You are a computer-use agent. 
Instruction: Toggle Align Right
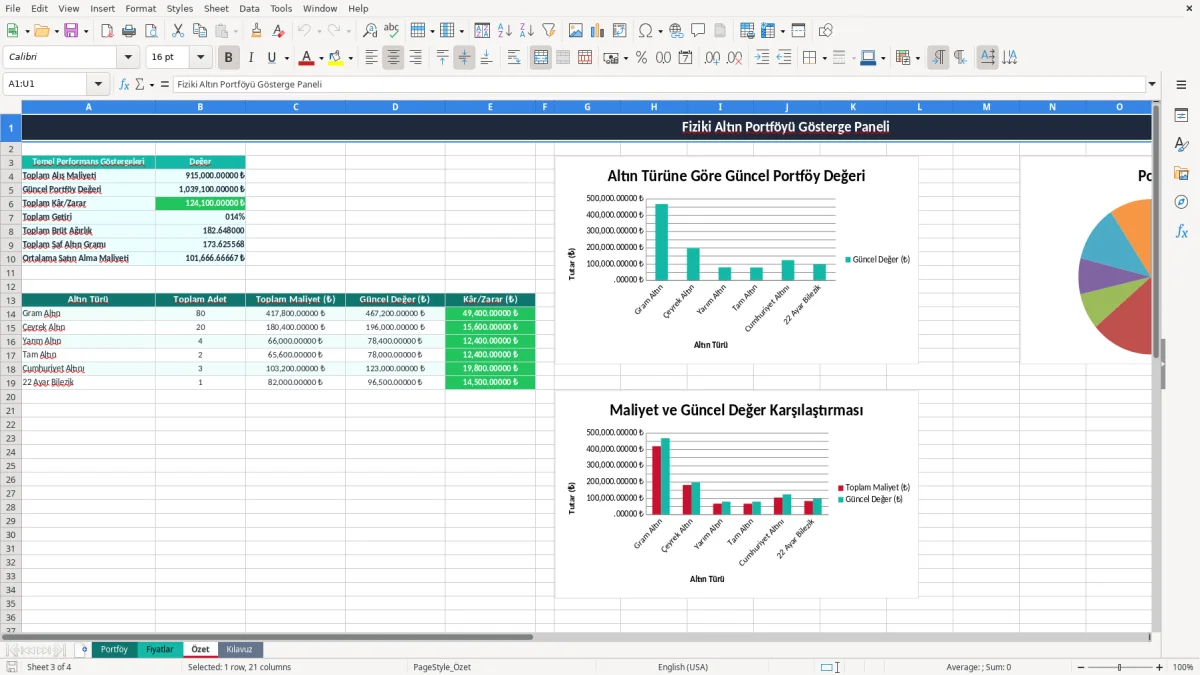415,58
